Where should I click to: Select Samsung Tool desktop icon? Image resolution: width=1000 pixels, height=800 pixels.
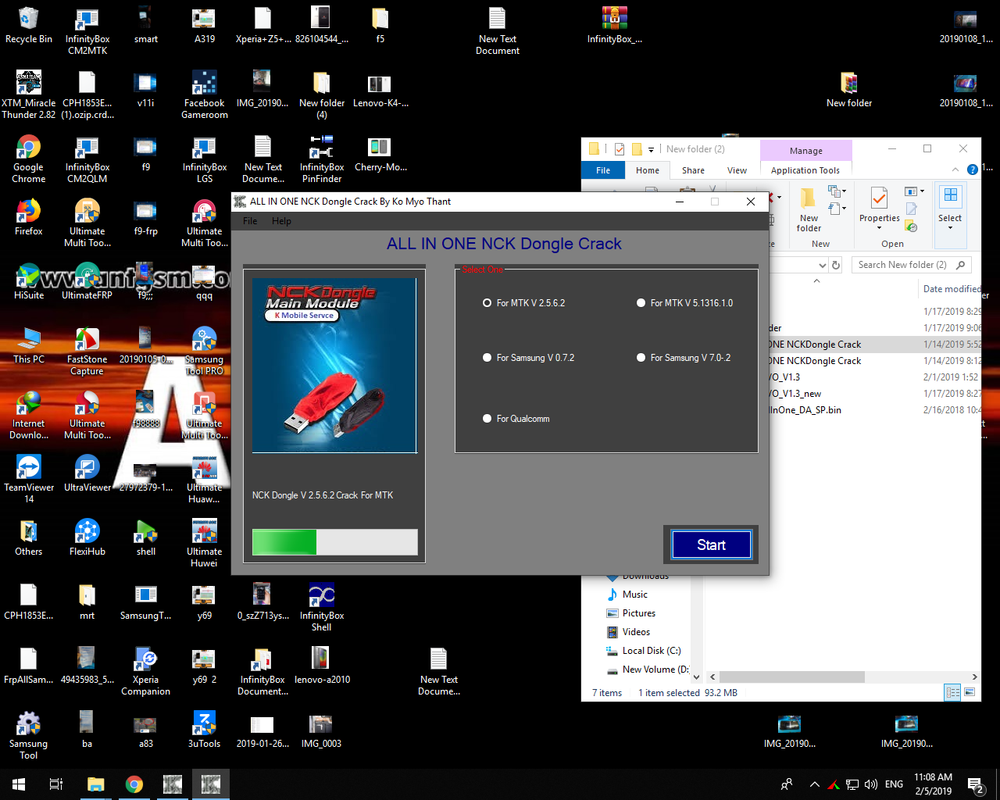tap(29, 736)
